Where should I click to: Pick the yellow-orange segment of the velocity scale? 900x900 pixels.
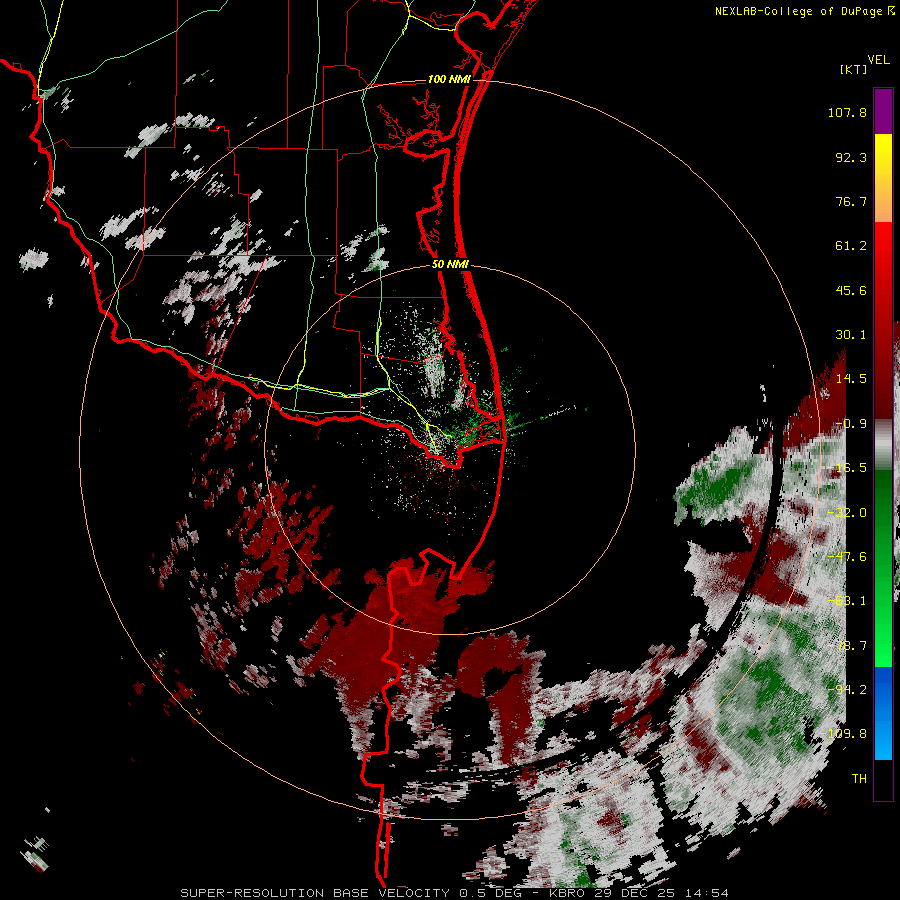[x=883, y=178]
